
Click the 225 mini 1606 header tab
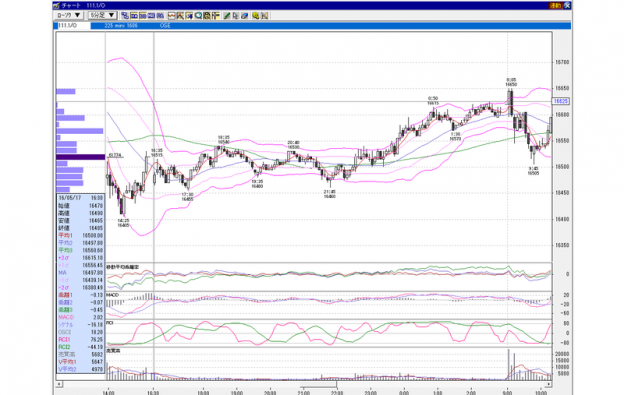pos(121,25)
